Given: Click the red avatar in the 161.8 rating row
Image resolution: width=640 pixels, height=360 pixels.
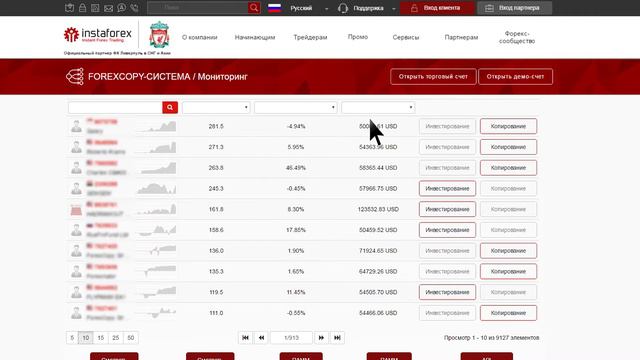Looking at the screenshot, I should coord(76,209).
